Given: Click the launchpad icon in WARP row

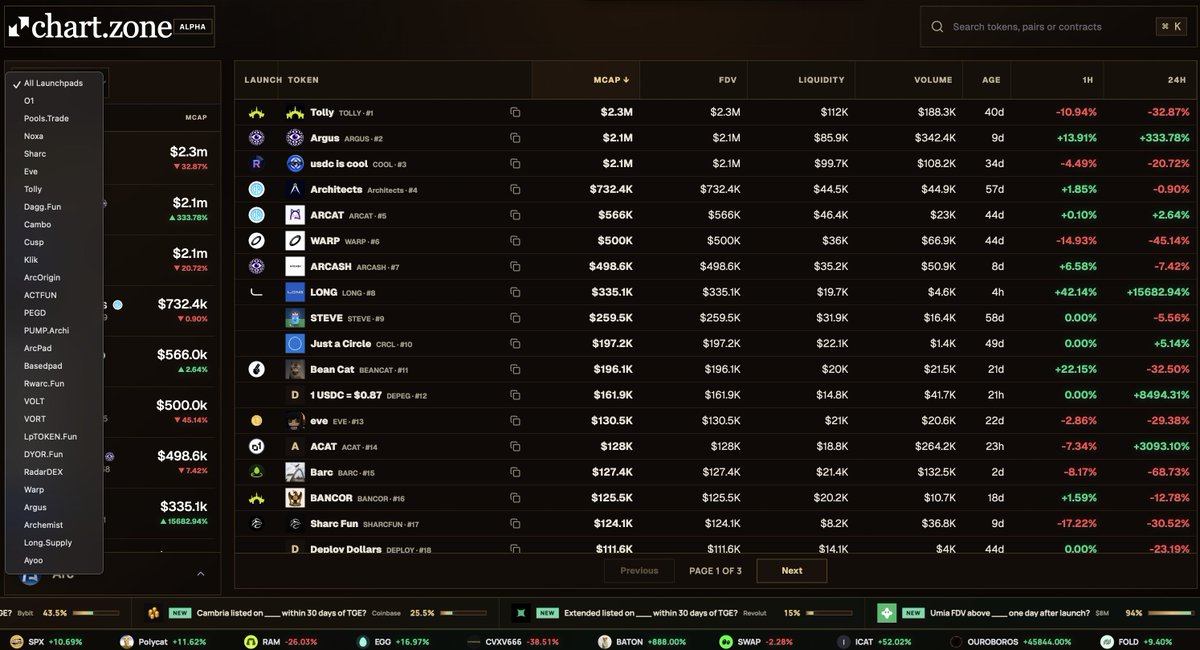Looking at the screenshot, I should (x=256, y=241).
